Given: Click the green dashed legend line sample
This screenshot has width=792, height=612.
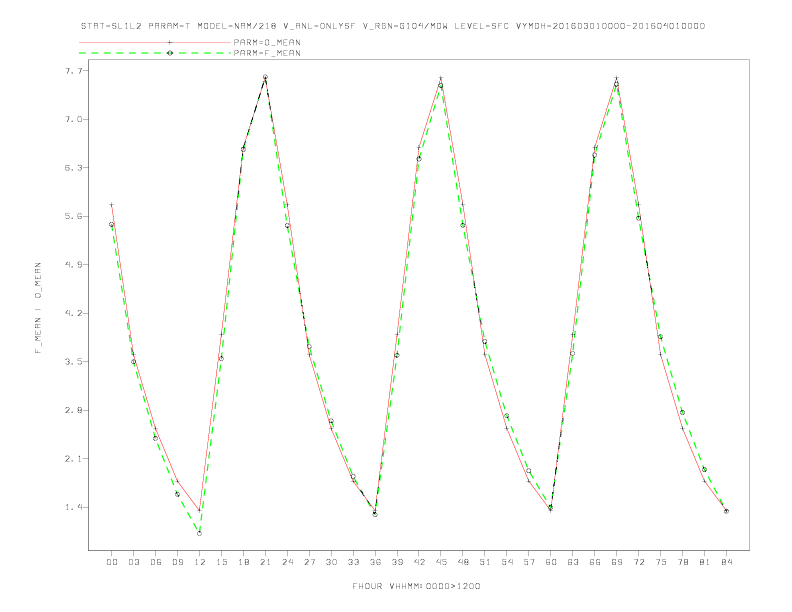Looking at the screenshot, I should (155, 53).
